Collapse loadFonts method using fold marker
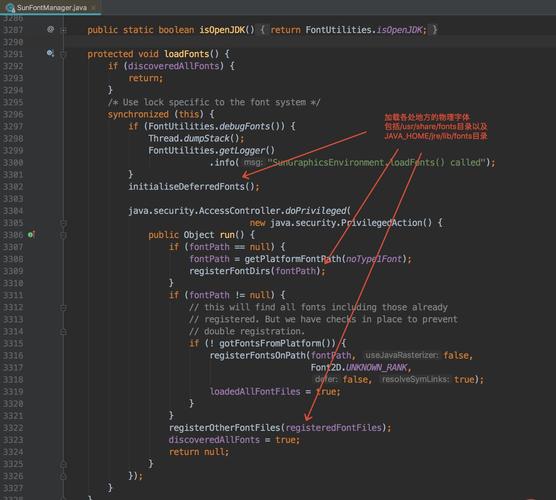This screenshot has height=500, width=556. coord(63,54)
